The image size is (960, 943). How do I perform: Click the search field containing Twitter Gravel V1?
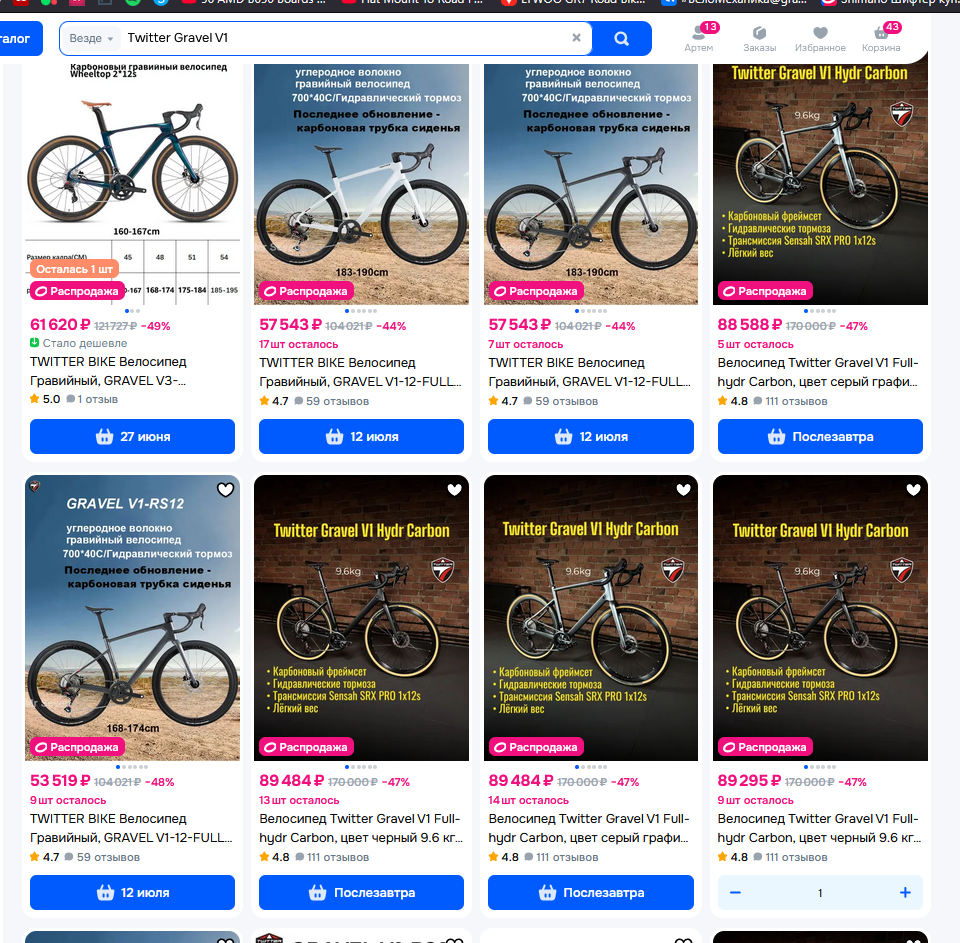click(346, 38)
